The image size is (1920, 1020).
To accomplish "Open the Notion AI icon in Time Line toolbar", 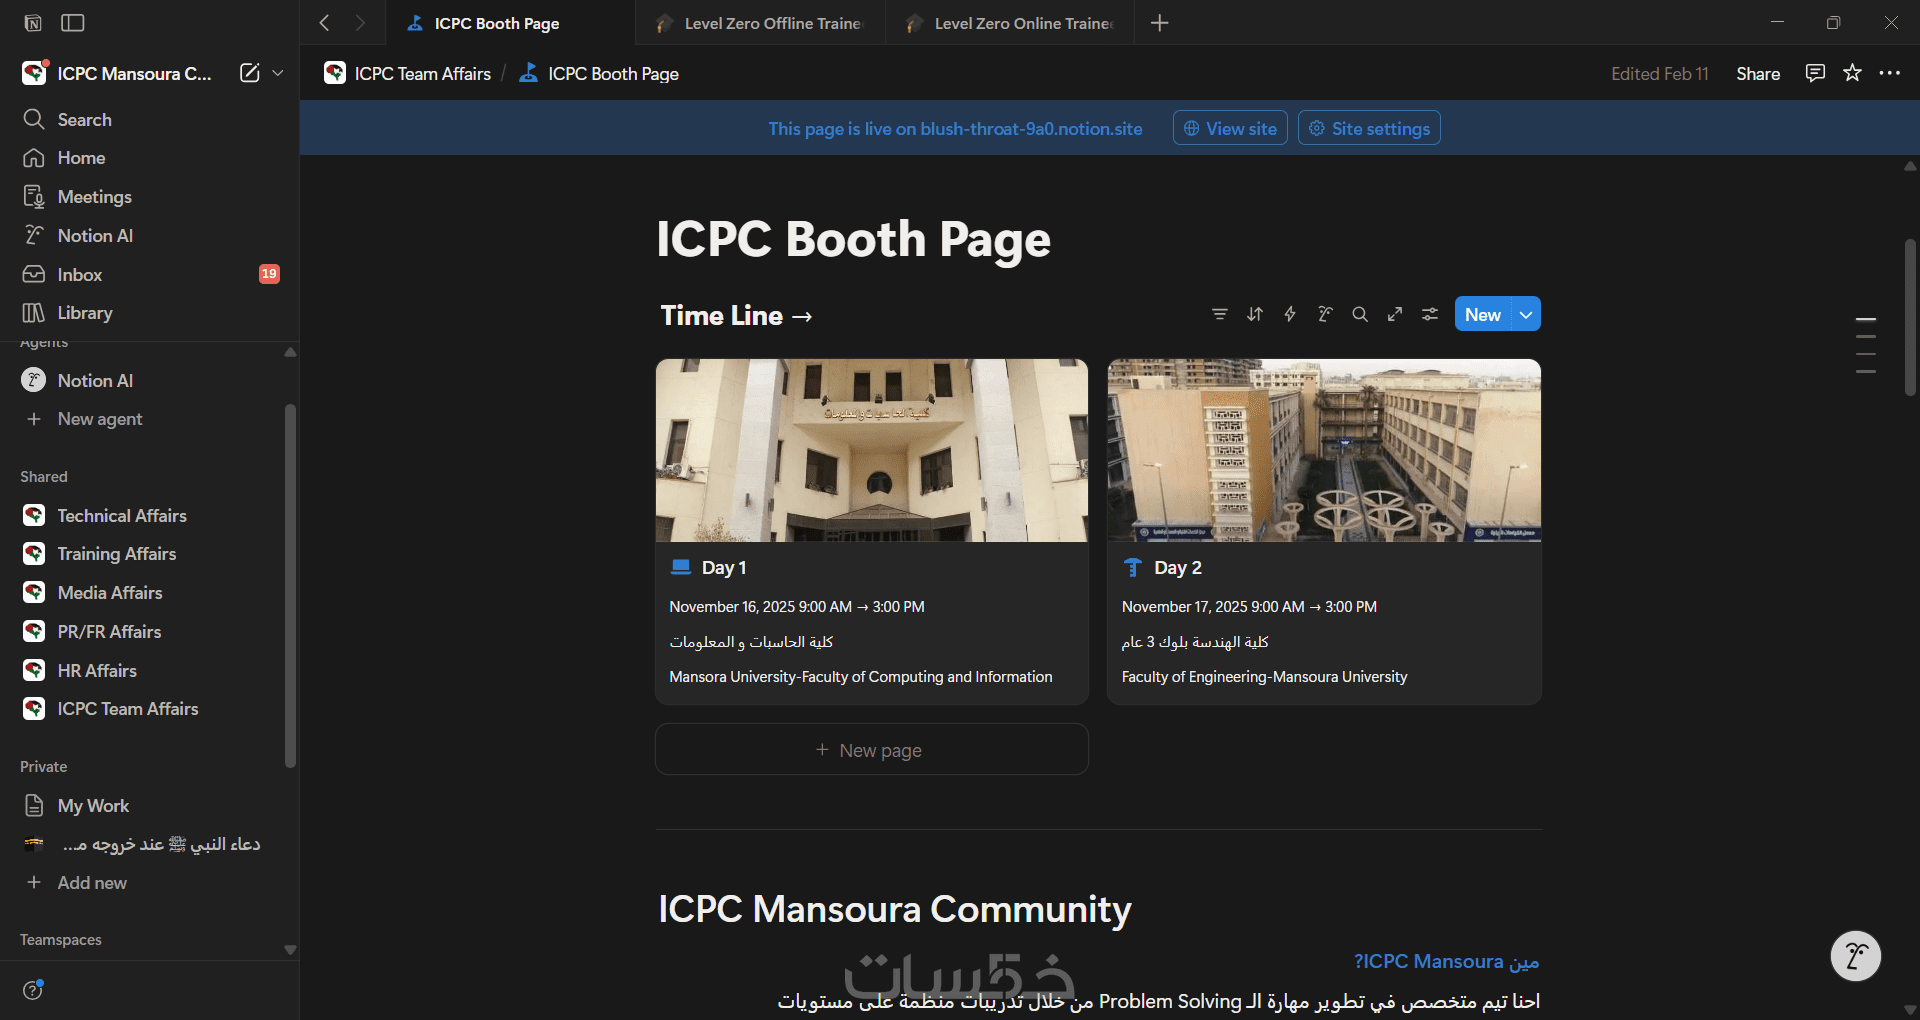I will (x=1325, y=314).
